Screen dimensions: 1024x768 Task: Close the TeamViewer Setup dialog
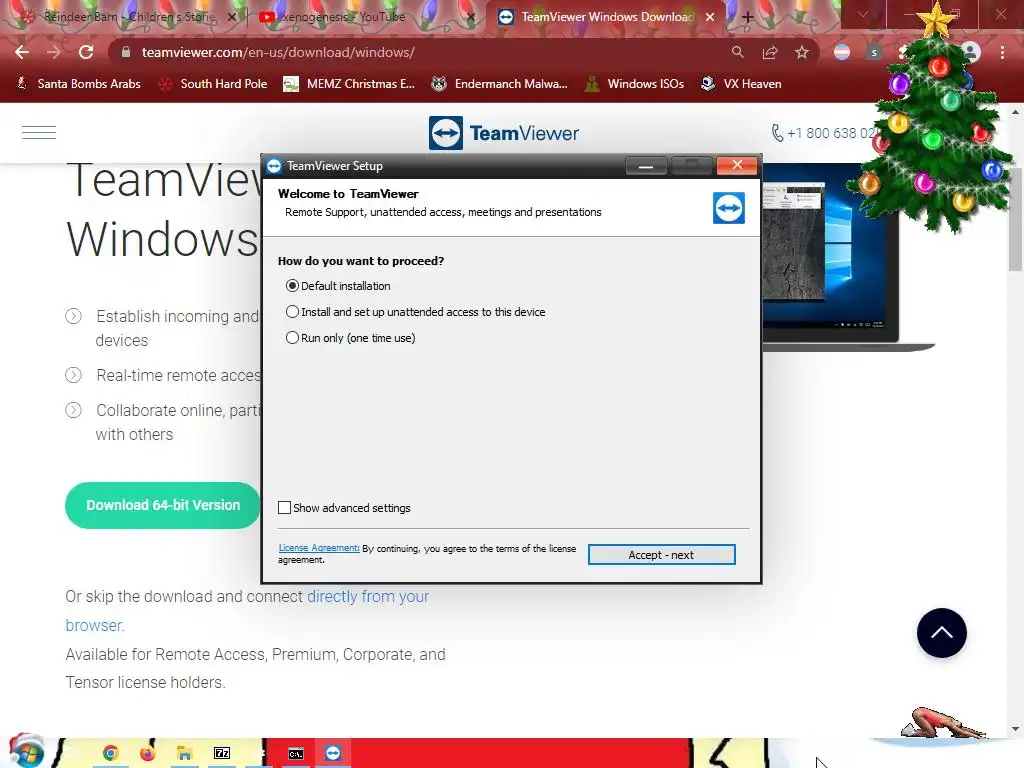tap(737, 165)
